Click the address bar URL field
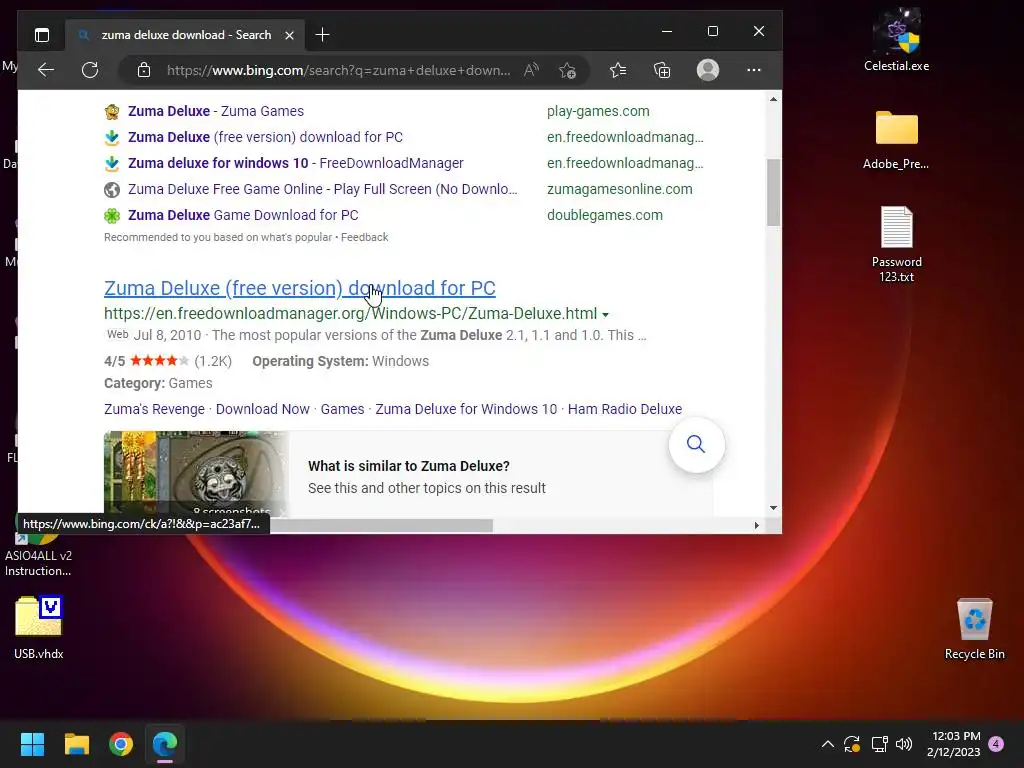Image resolution: width=1024 pixels, height=768 pixels. pyautogui.click(x=338, y=70)
